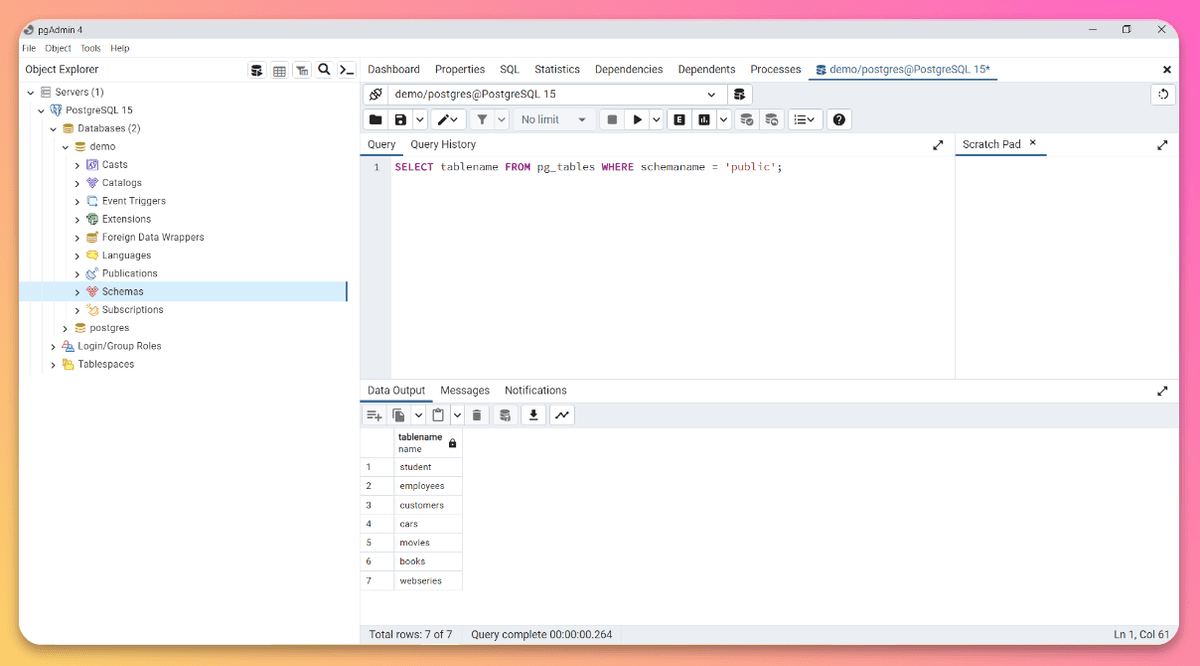Switch to the Notifications tab
1200x666 pixels.
535,391
